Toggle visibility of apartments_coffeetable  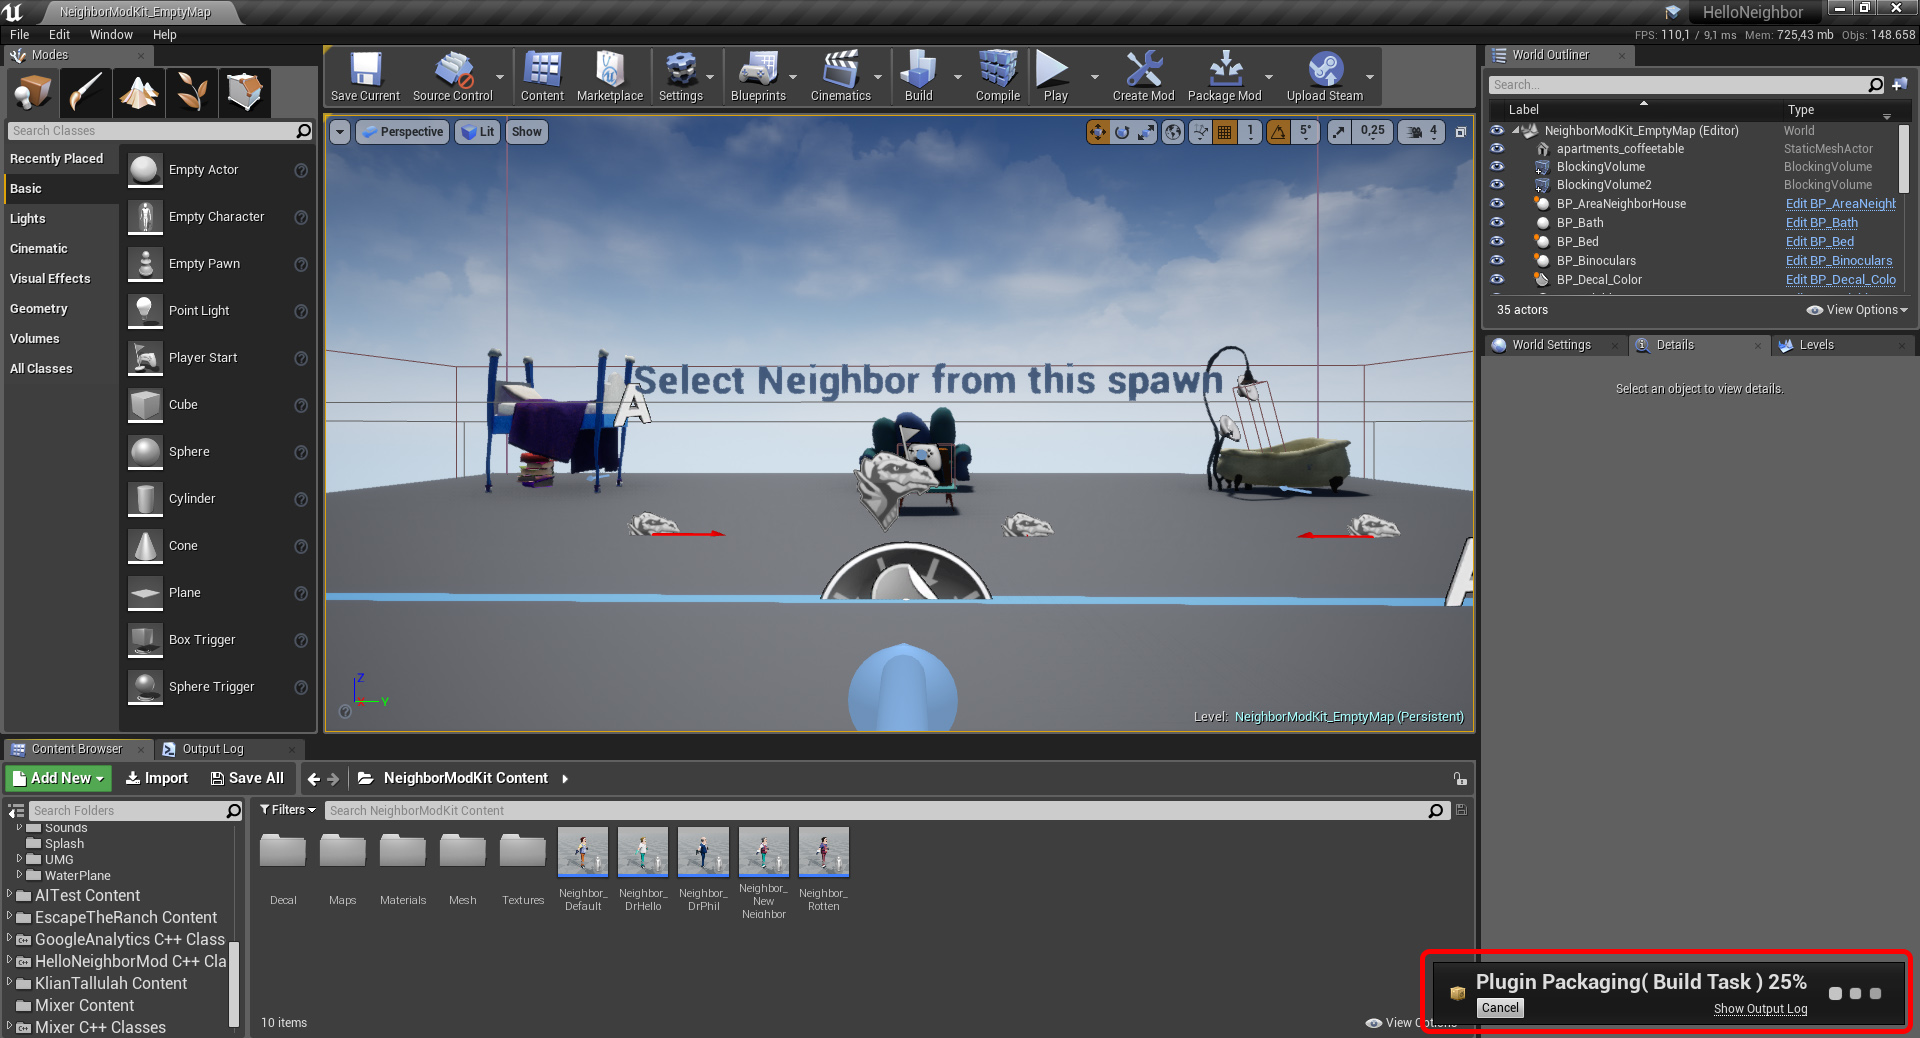(1497, 149)
